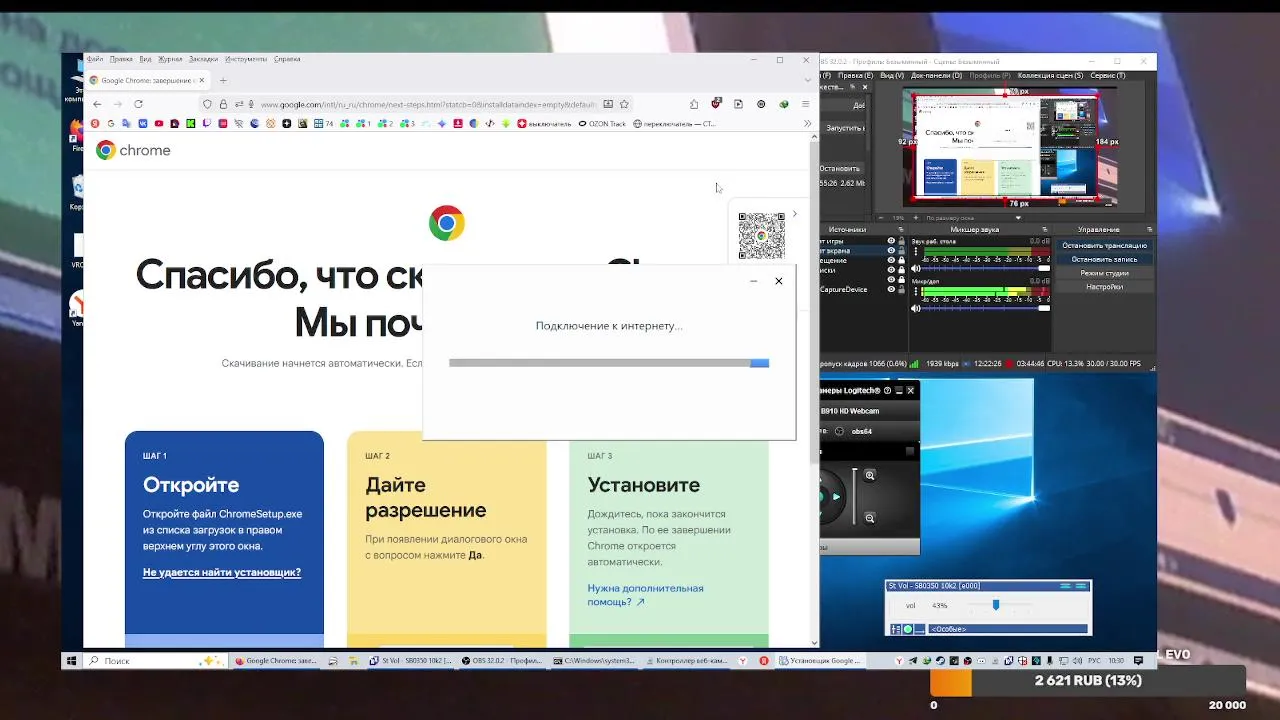
Task: Click the padlock site security icon
Action: pyautogui.click(x=223, y=104)
